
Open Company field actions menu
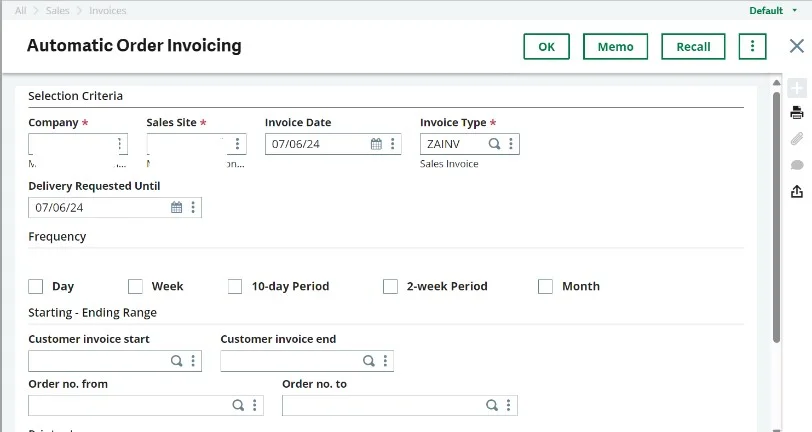click(x=120, y=144)
